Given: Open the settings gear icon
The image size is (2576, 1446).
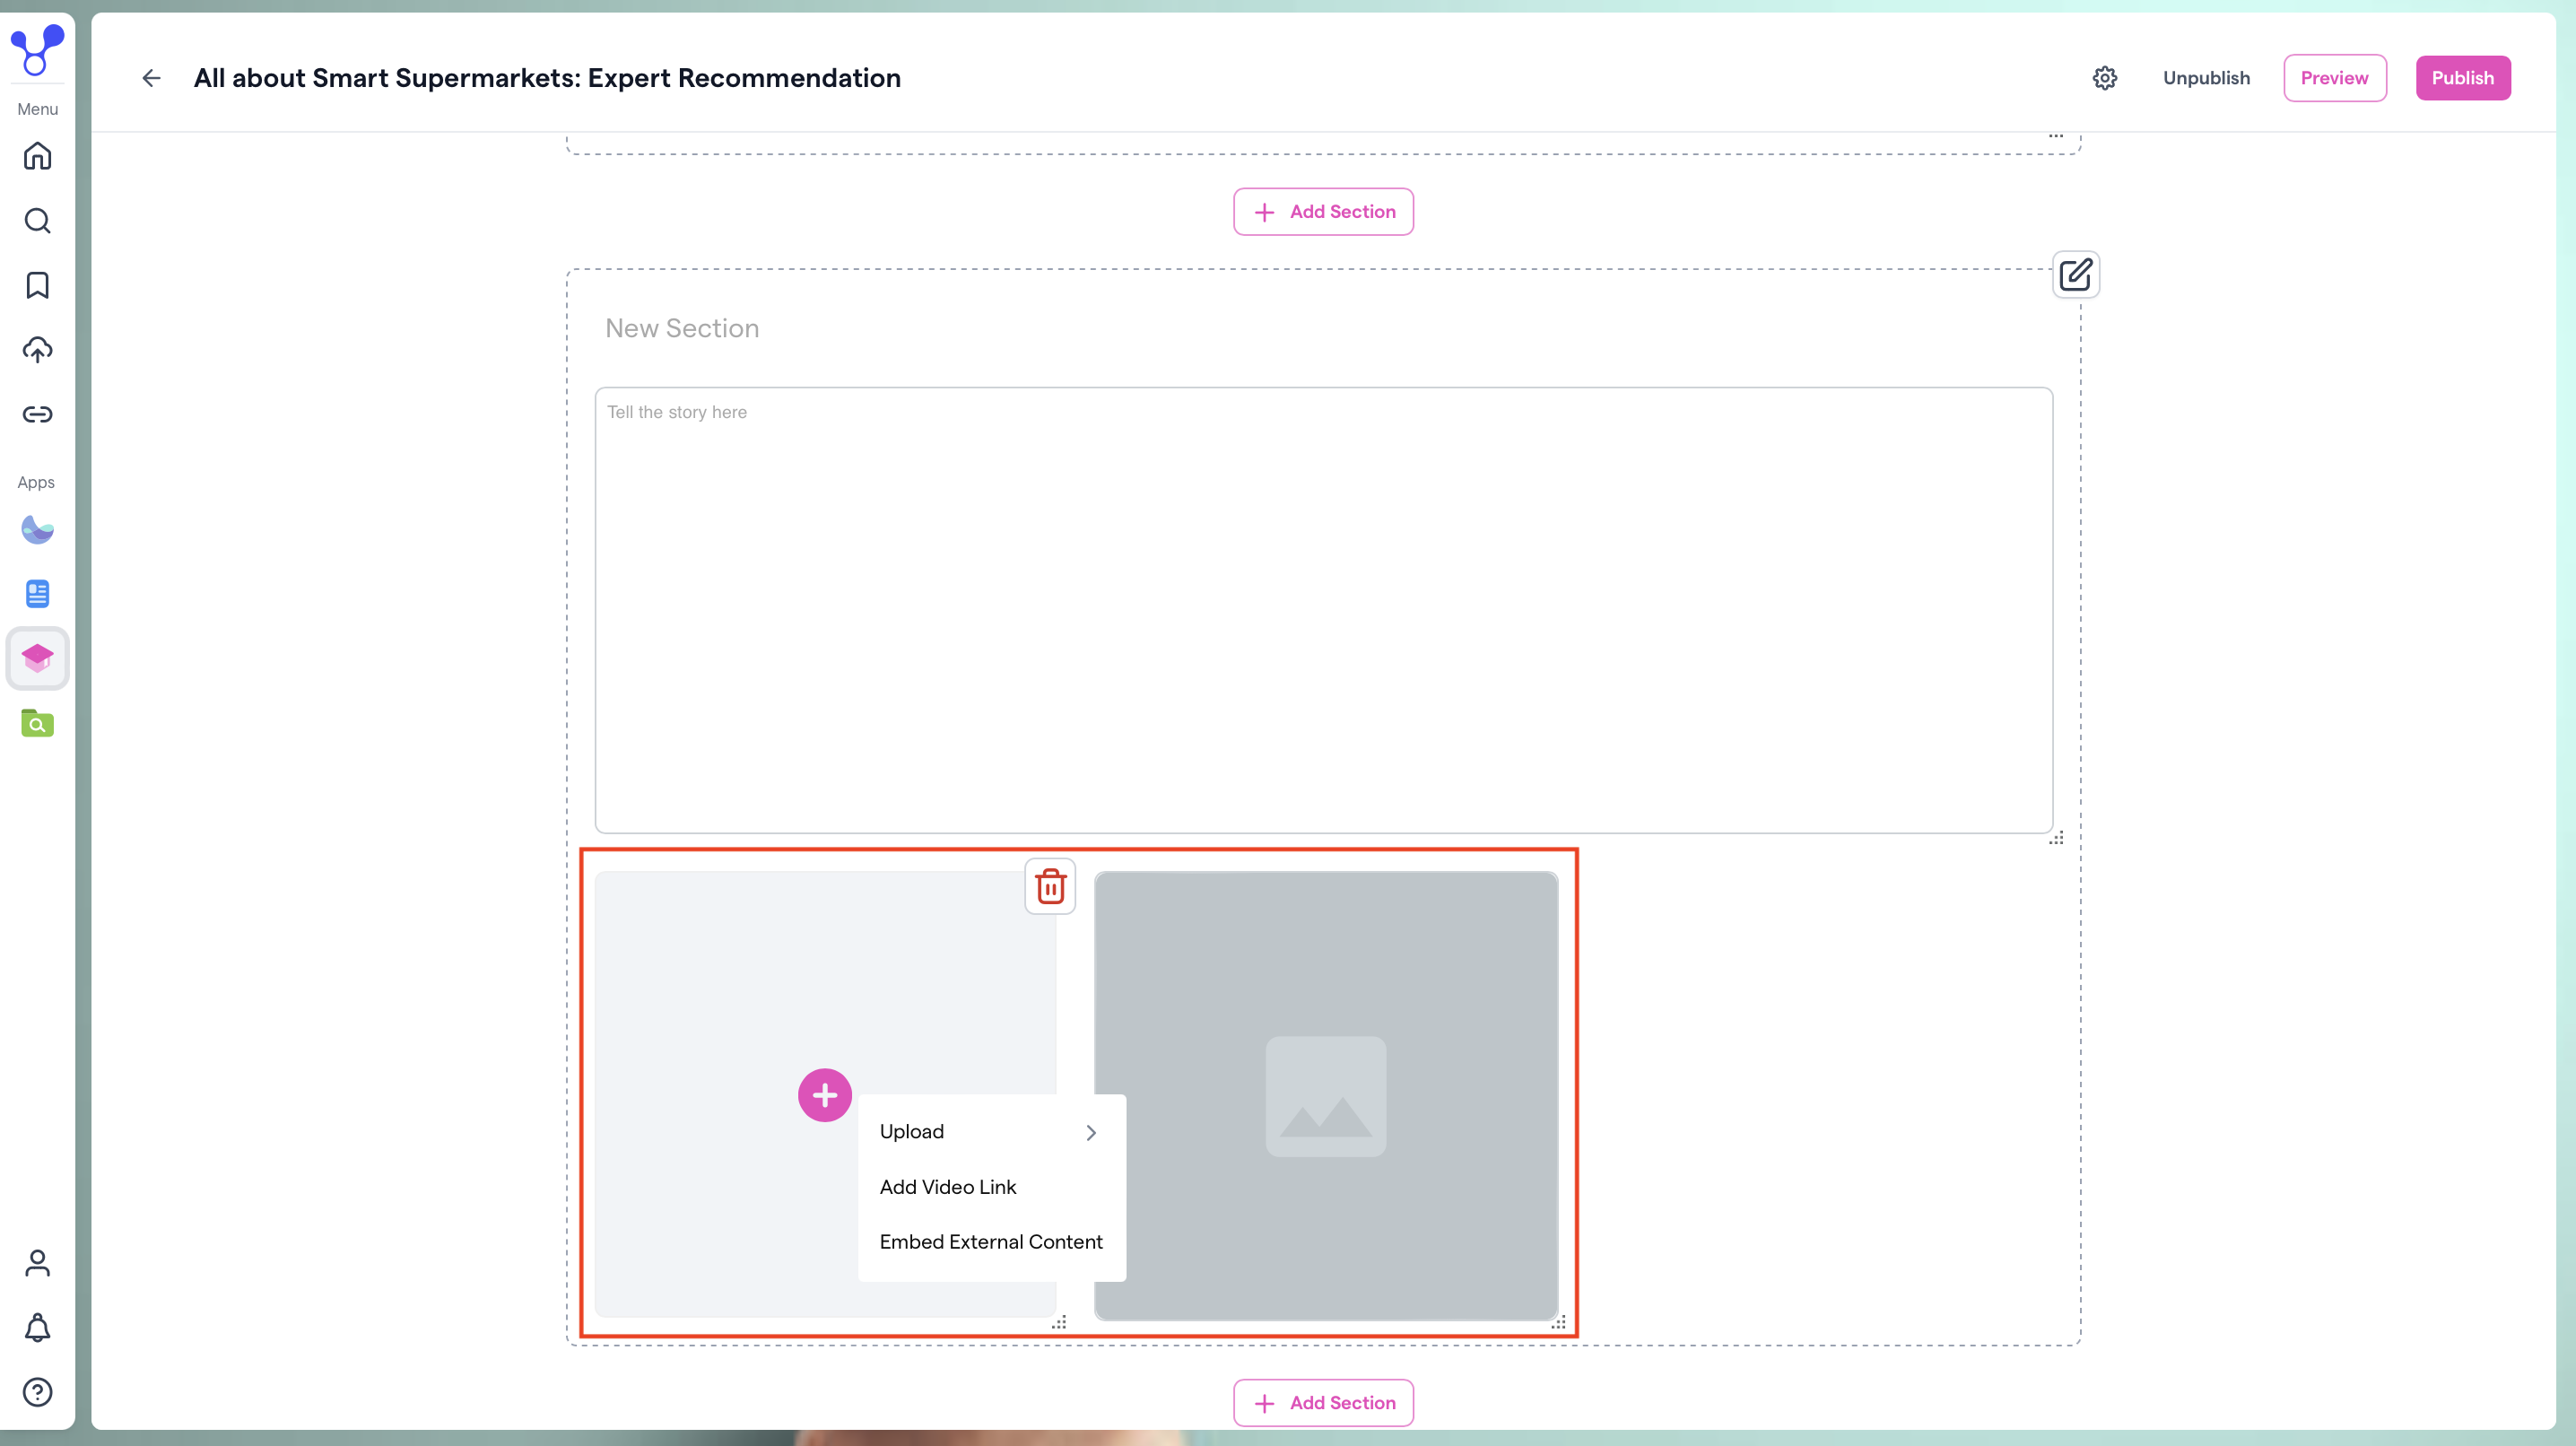Looking at the screenshot, I should (2105, 78).
